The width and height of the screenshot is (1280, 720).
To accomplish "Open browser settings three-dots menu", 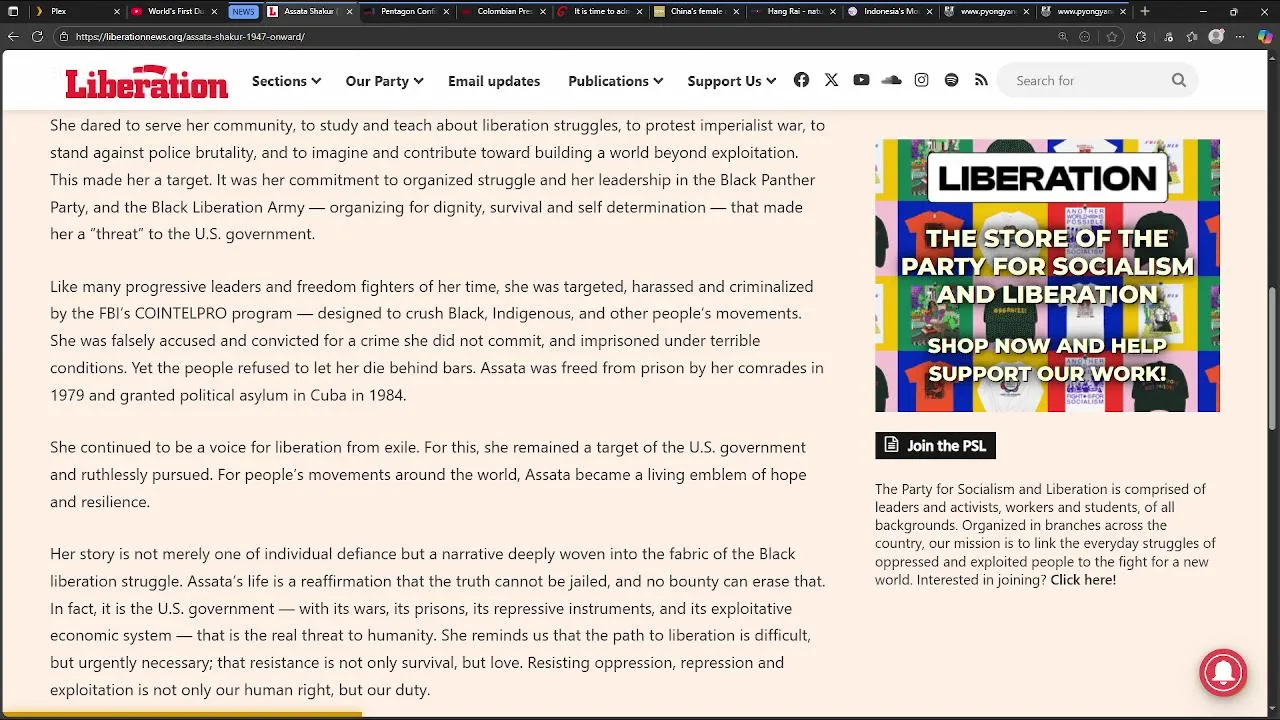I will point(1241,36).
